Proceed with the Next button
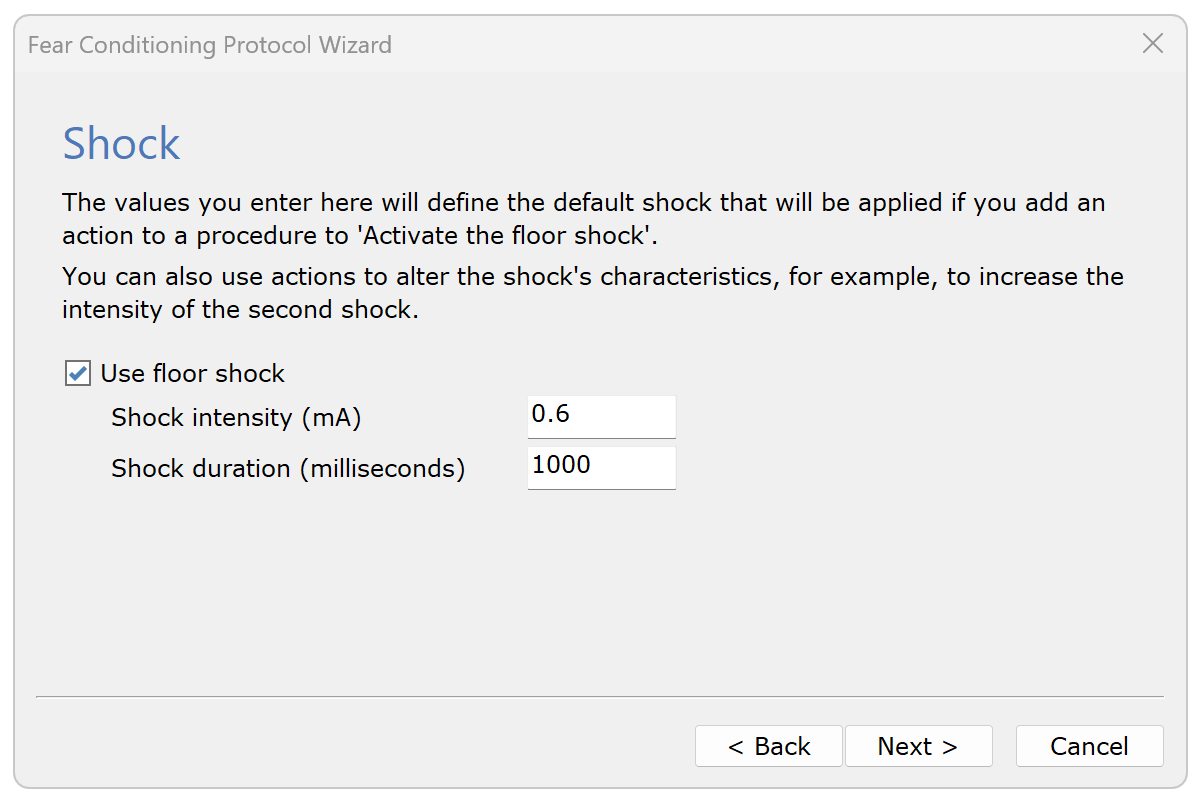Image resolution: width=1198 pixels, height=796 pixels. click(918, 746)
